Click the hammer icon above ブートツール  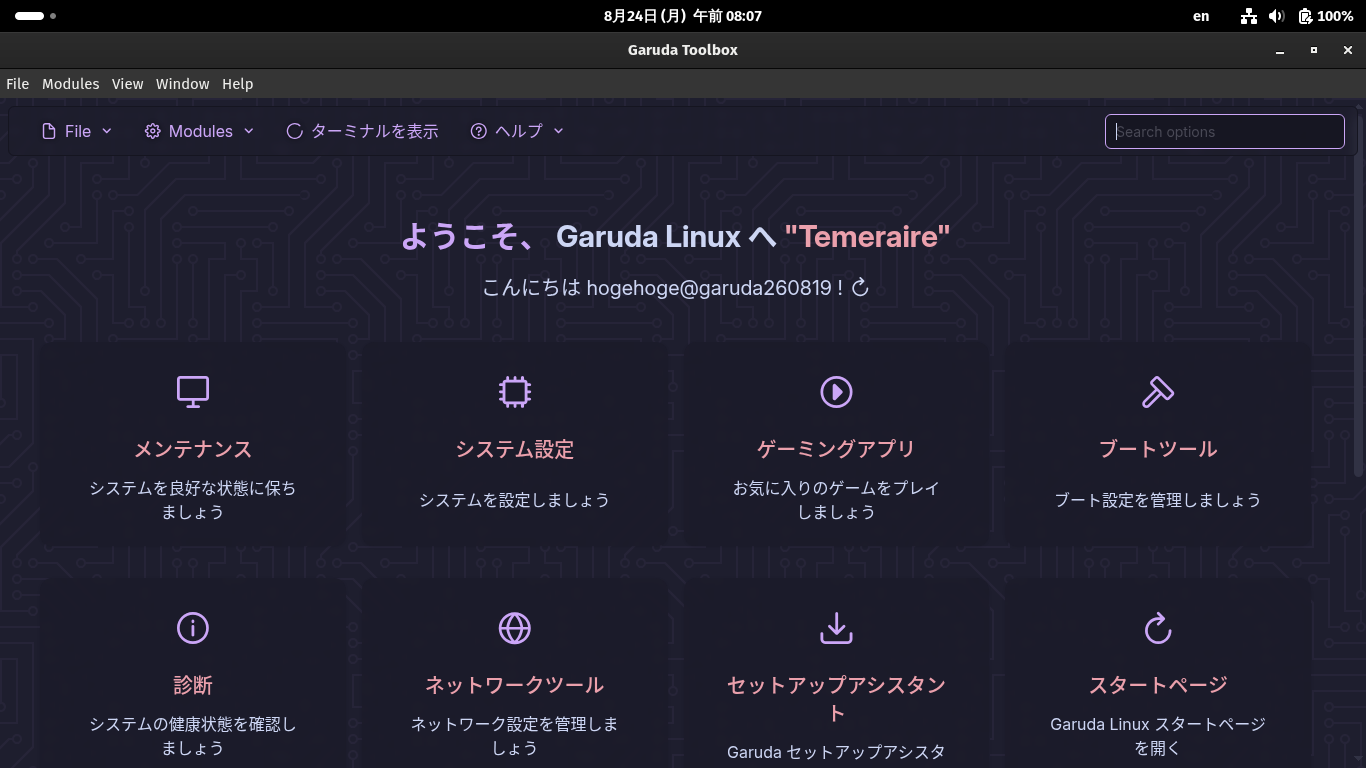tap(1158, 391)
